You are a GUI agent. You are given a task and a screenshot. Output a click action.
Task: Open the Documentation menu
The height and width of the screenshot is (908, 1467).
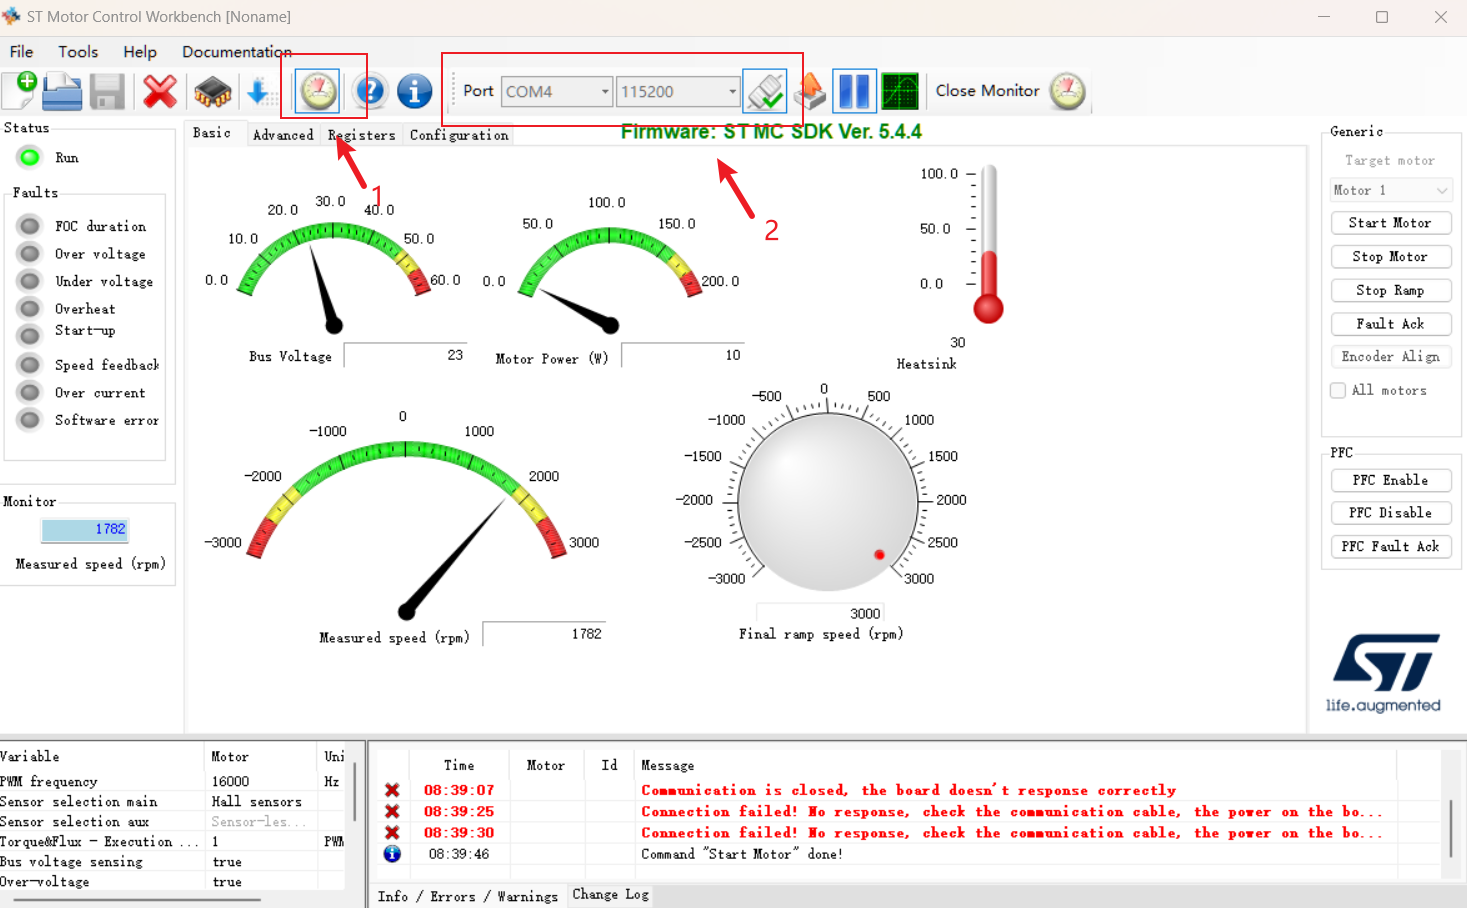(x=237, y=52)
